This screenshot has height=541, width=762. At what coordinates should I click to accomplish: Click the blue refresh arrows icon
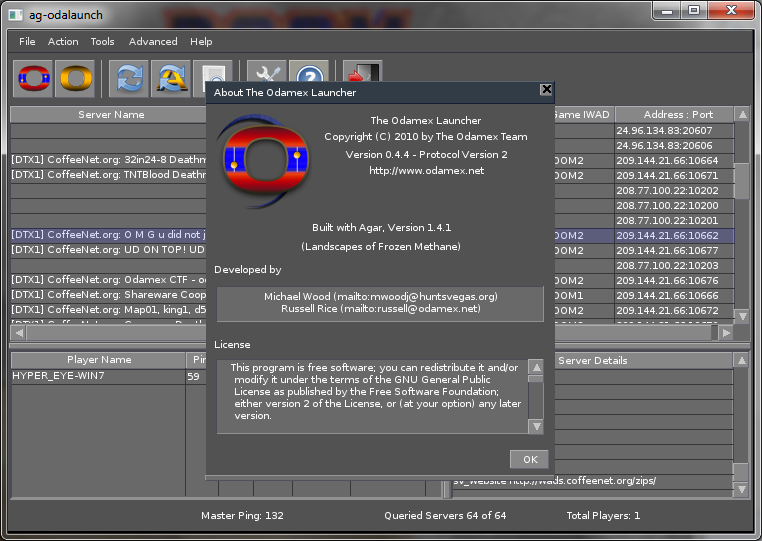coord(129,78)
